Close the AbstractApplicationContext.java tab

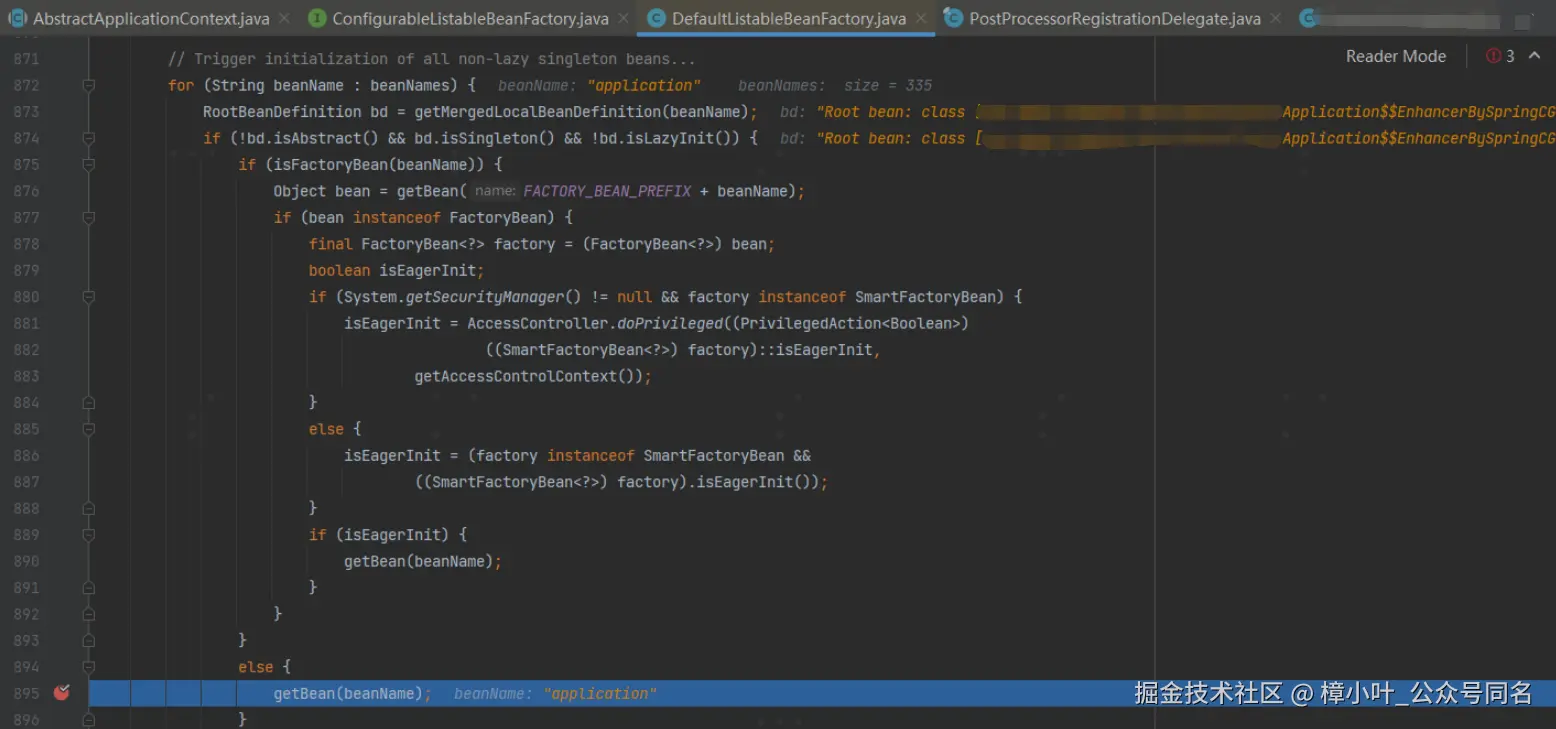(x=283, y=18)
